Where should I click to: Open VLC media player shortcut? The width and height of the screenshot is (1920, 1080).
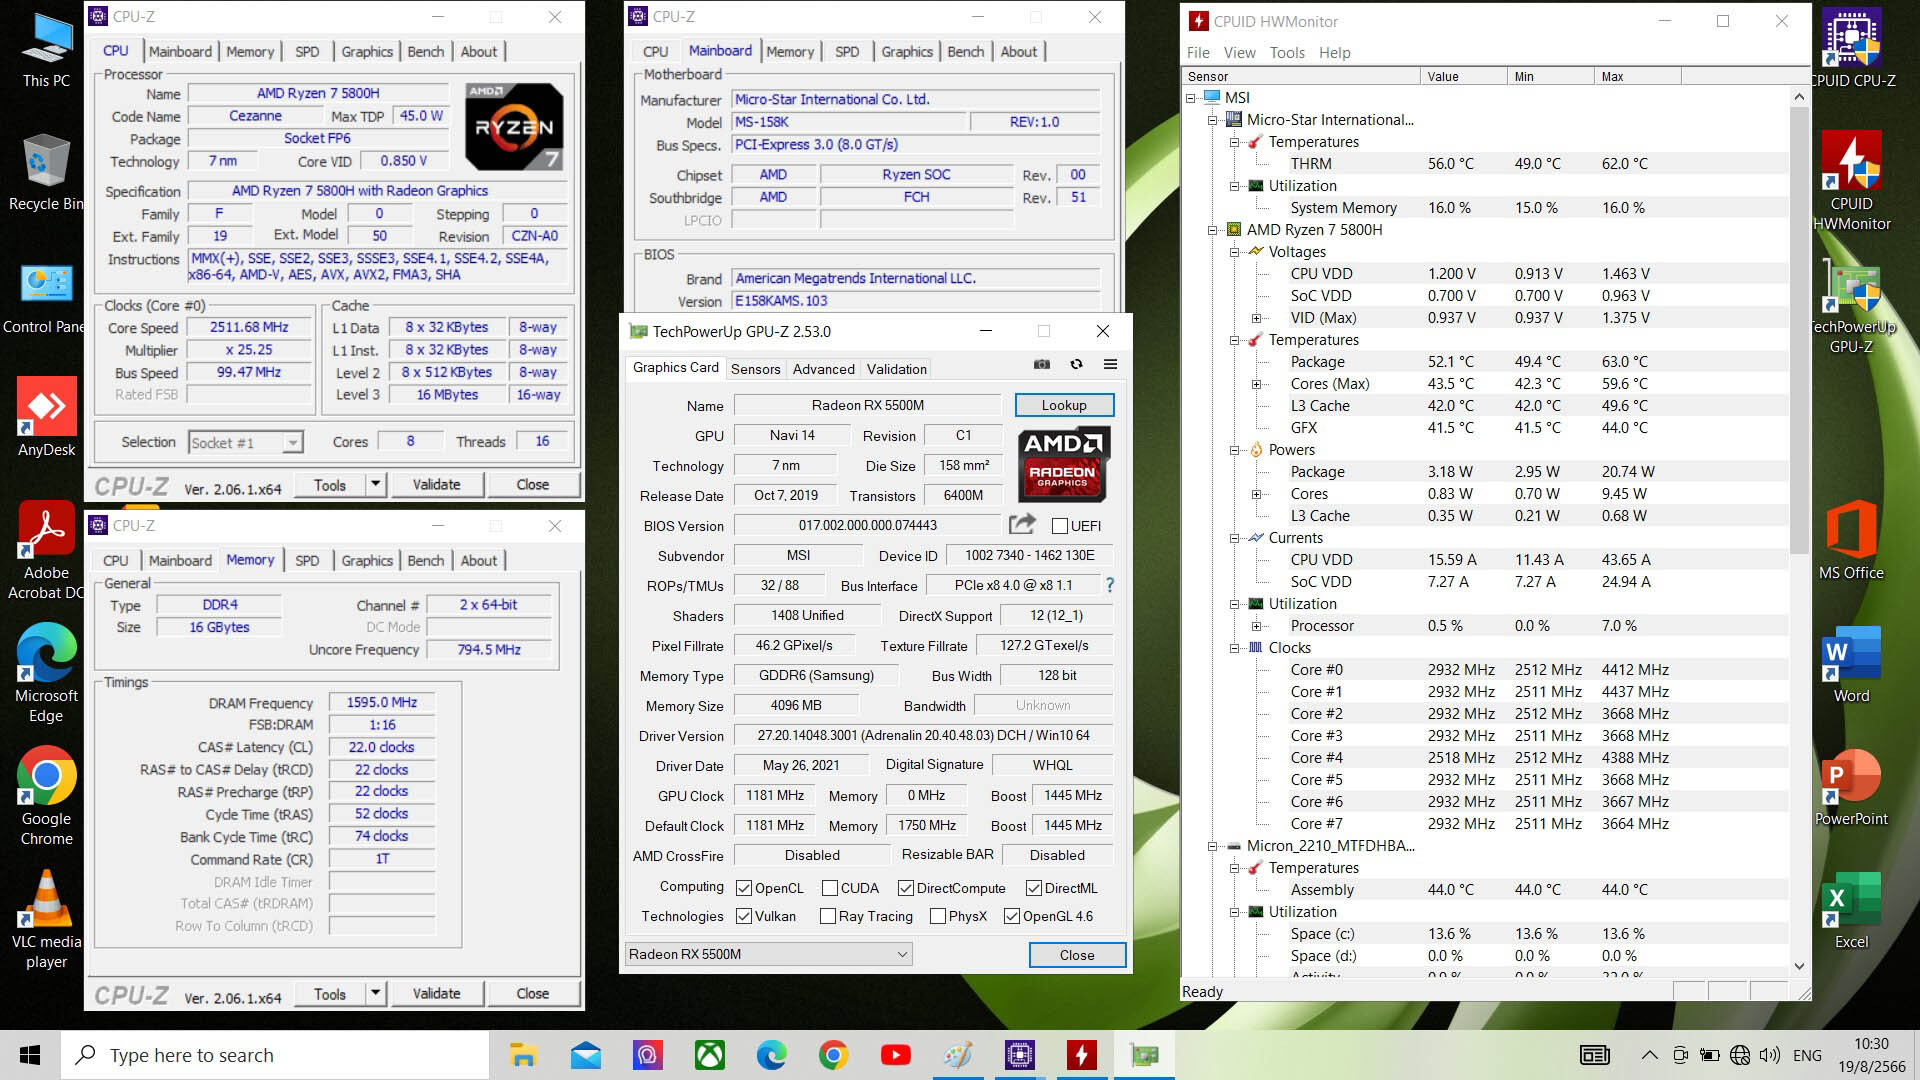point(46,919)
